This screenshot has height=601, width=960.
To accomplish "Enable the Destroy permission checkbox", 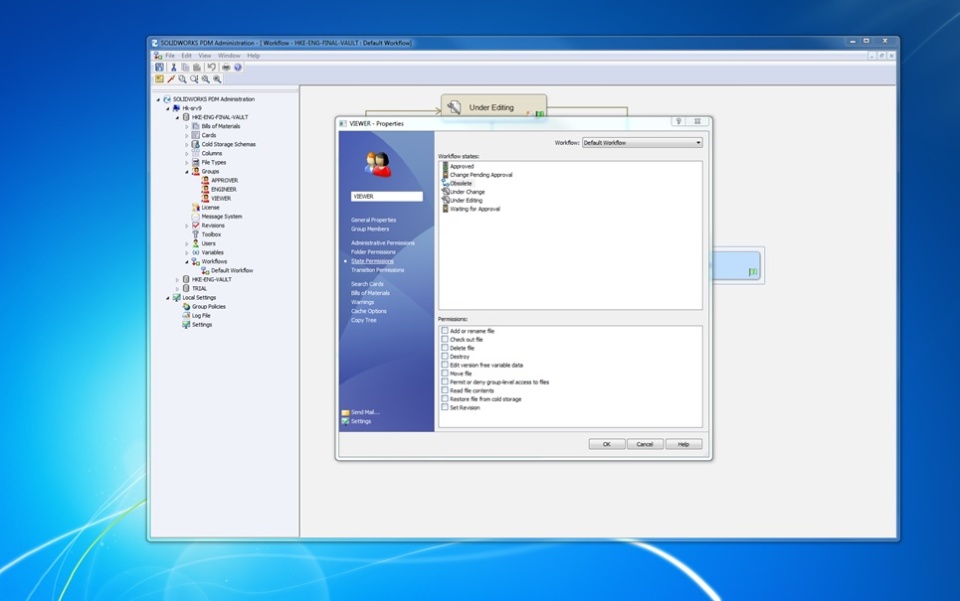I will pos(445,356).
